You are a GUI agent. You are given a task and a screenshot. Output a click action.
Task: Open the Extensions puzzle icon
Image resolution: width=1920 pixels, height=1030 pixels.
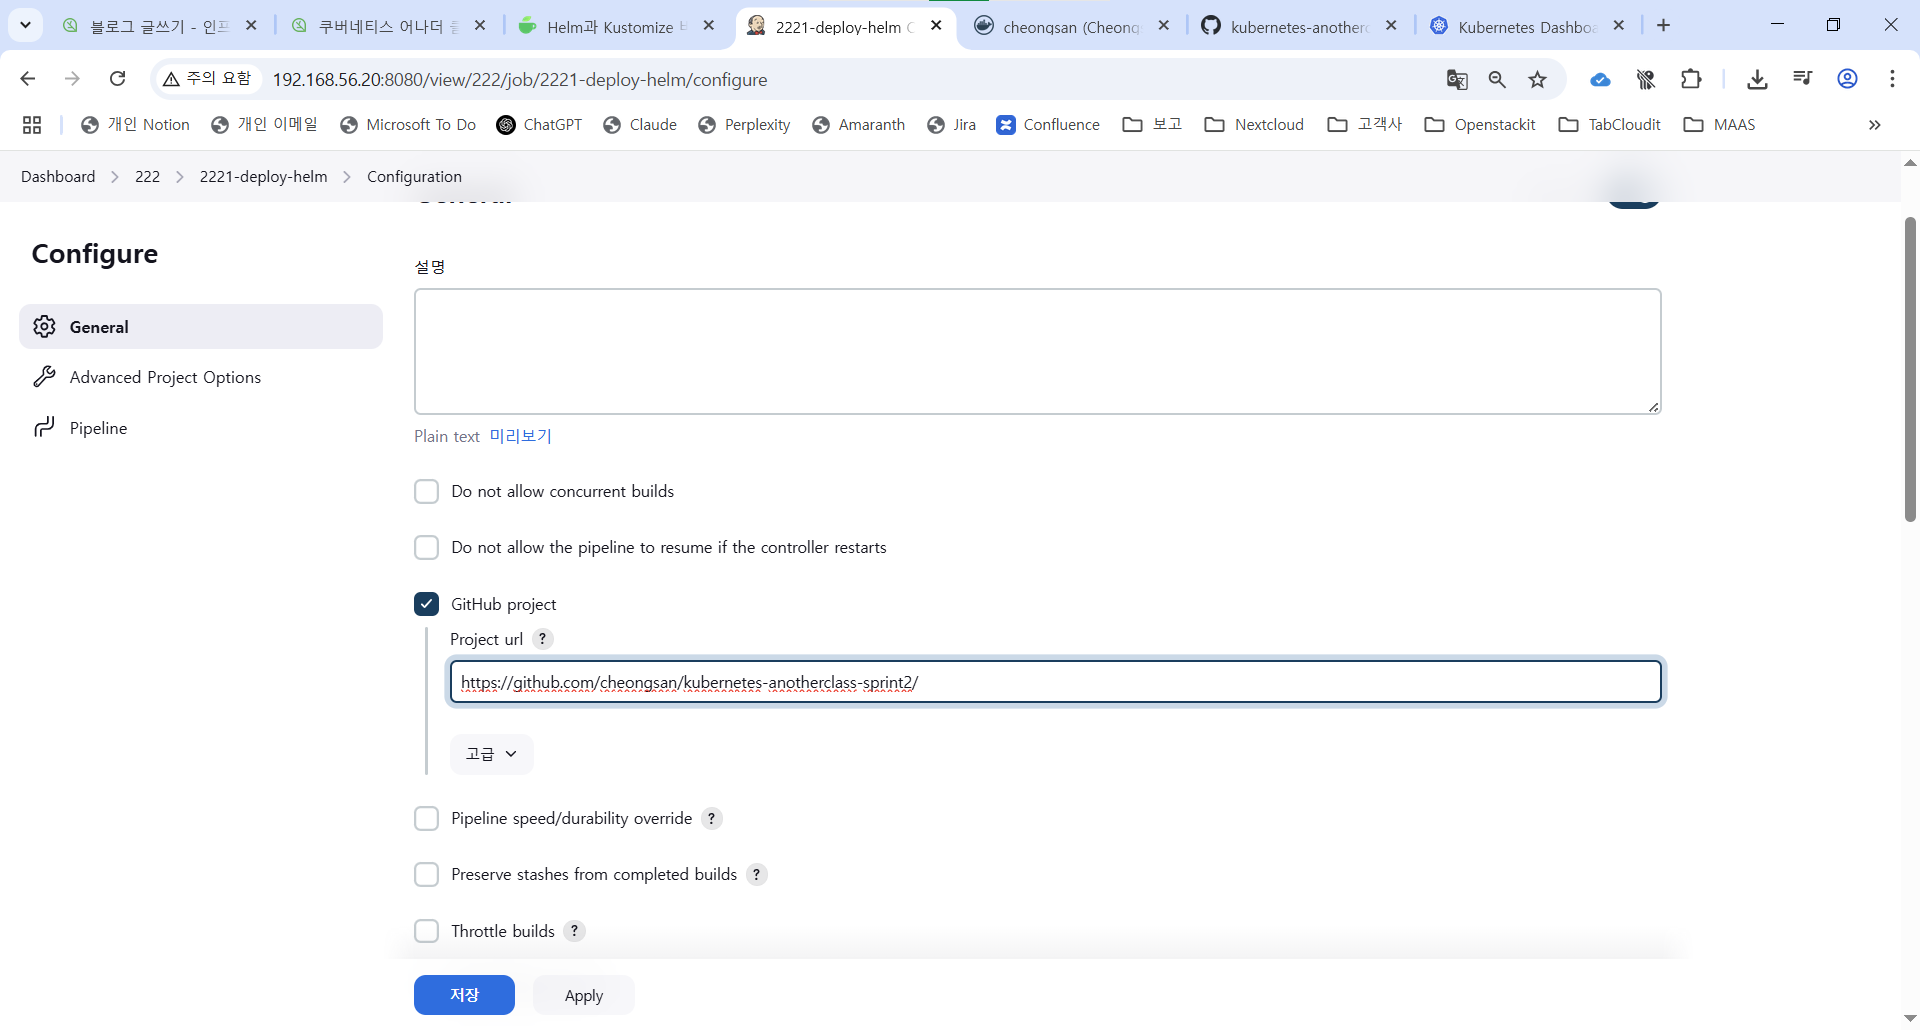point(1691,79)
